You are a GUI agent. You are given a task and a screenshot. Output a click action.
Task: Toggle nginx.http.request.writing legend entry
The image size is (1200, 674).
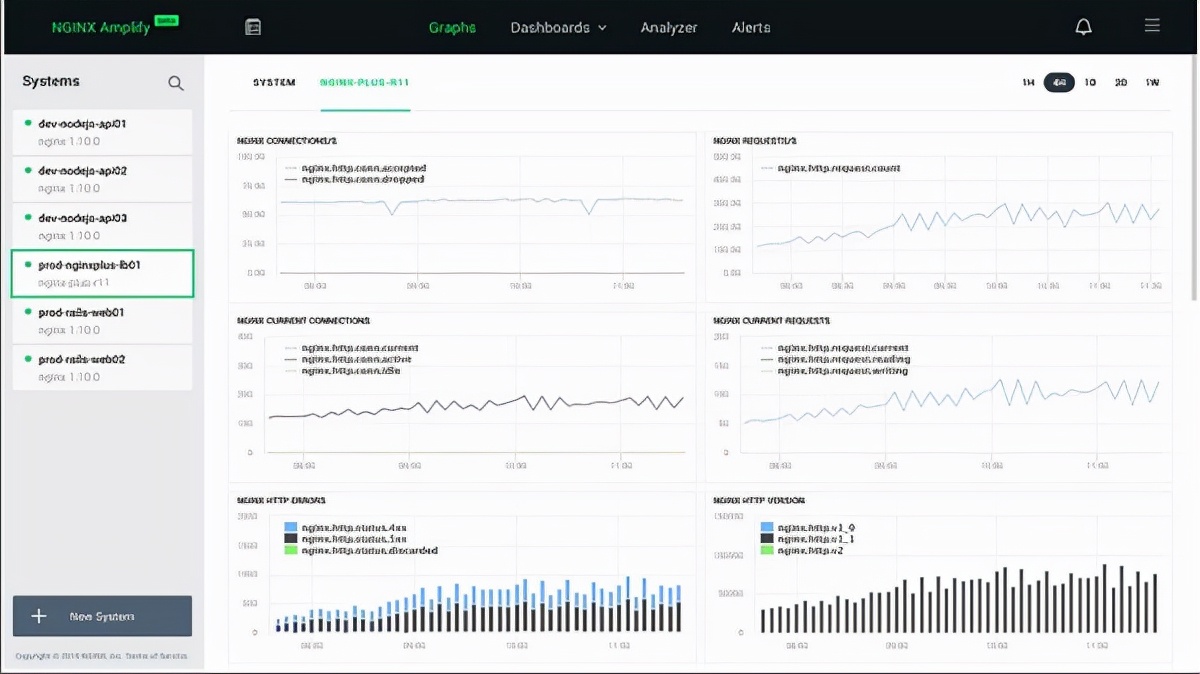pyautogui.click(x=835, y=370)
